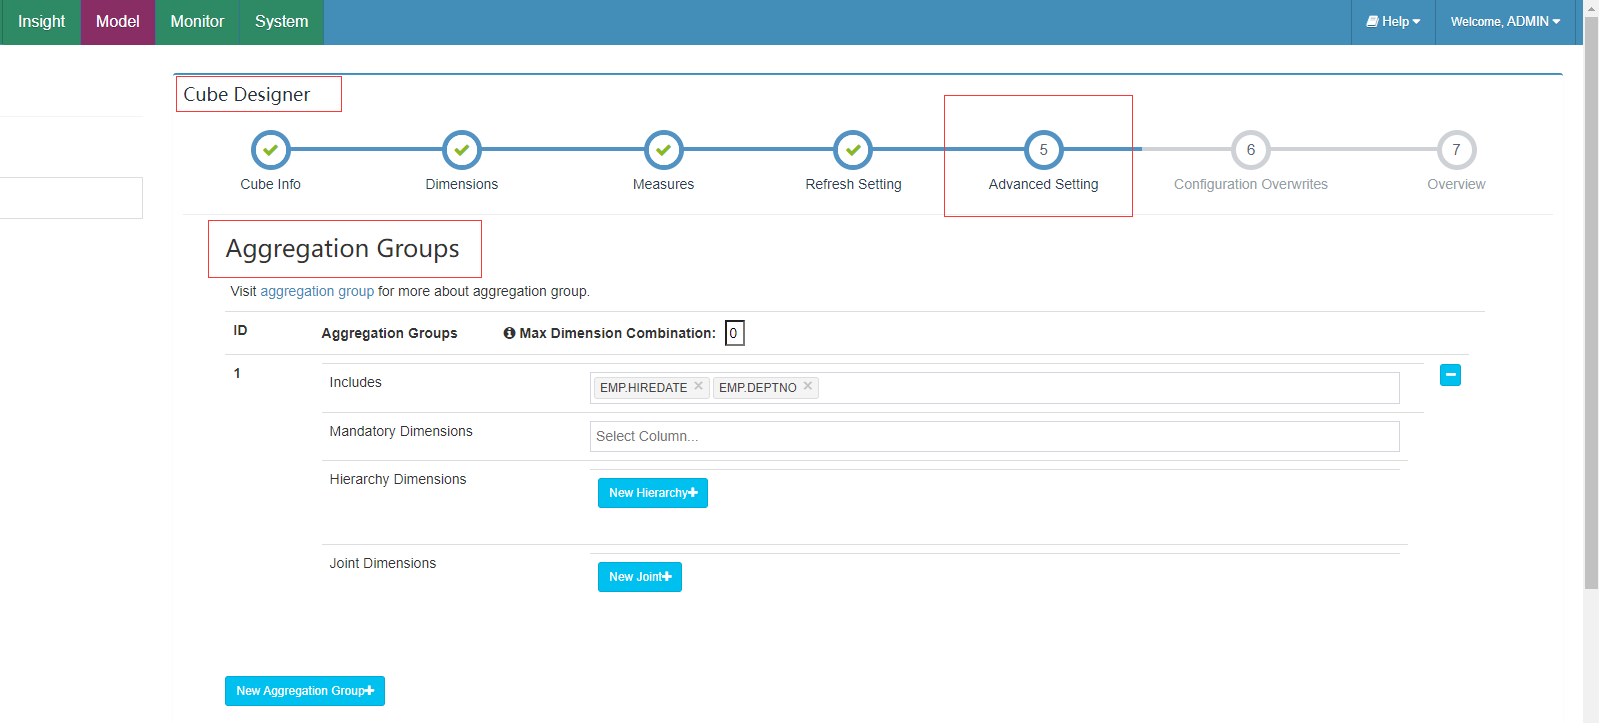Open the Monitor tab
Image resolution: width=1599 pixels, height=723 pixels.
pos(197,22)
